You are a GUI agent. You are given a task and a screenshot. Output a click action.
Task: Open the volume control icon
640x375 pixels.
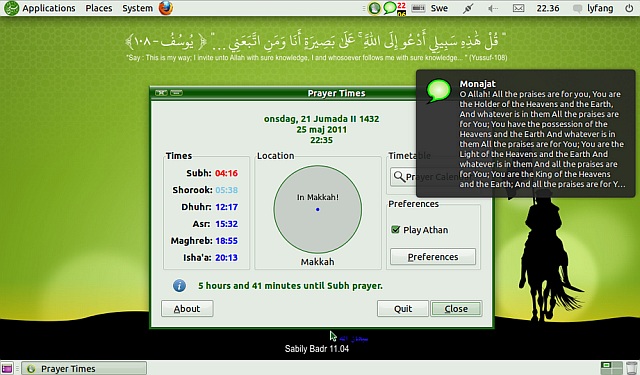click(493, 8)
